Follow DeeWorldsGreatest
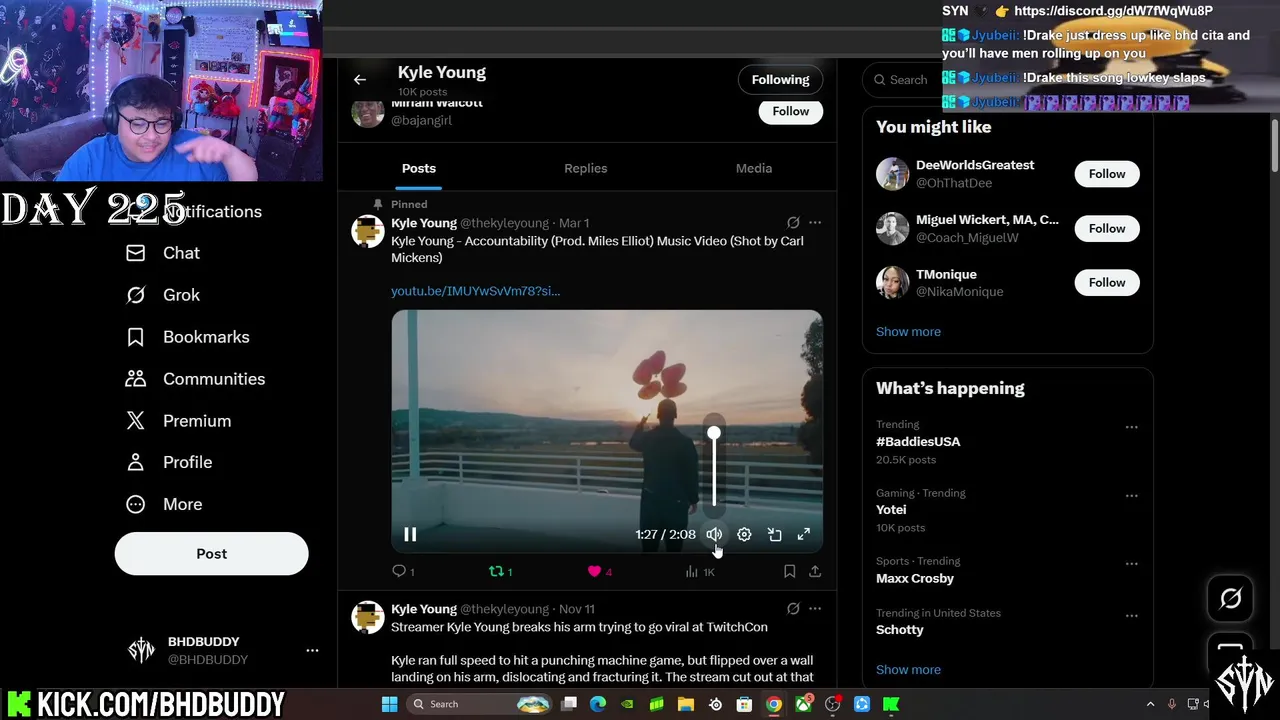This screenshot has height=720, width=1280. point(1107,174)
